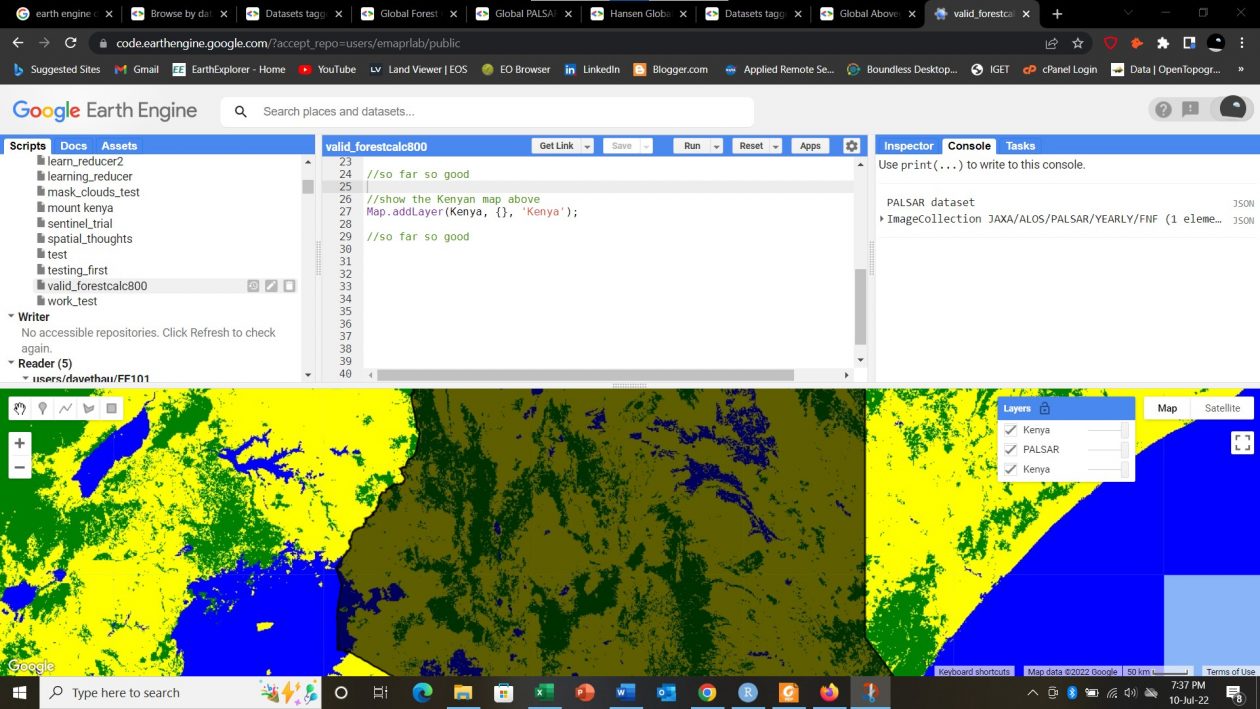Click the lock icon in Layers panel
1260x709 pixels.
tap(1045, 408)
